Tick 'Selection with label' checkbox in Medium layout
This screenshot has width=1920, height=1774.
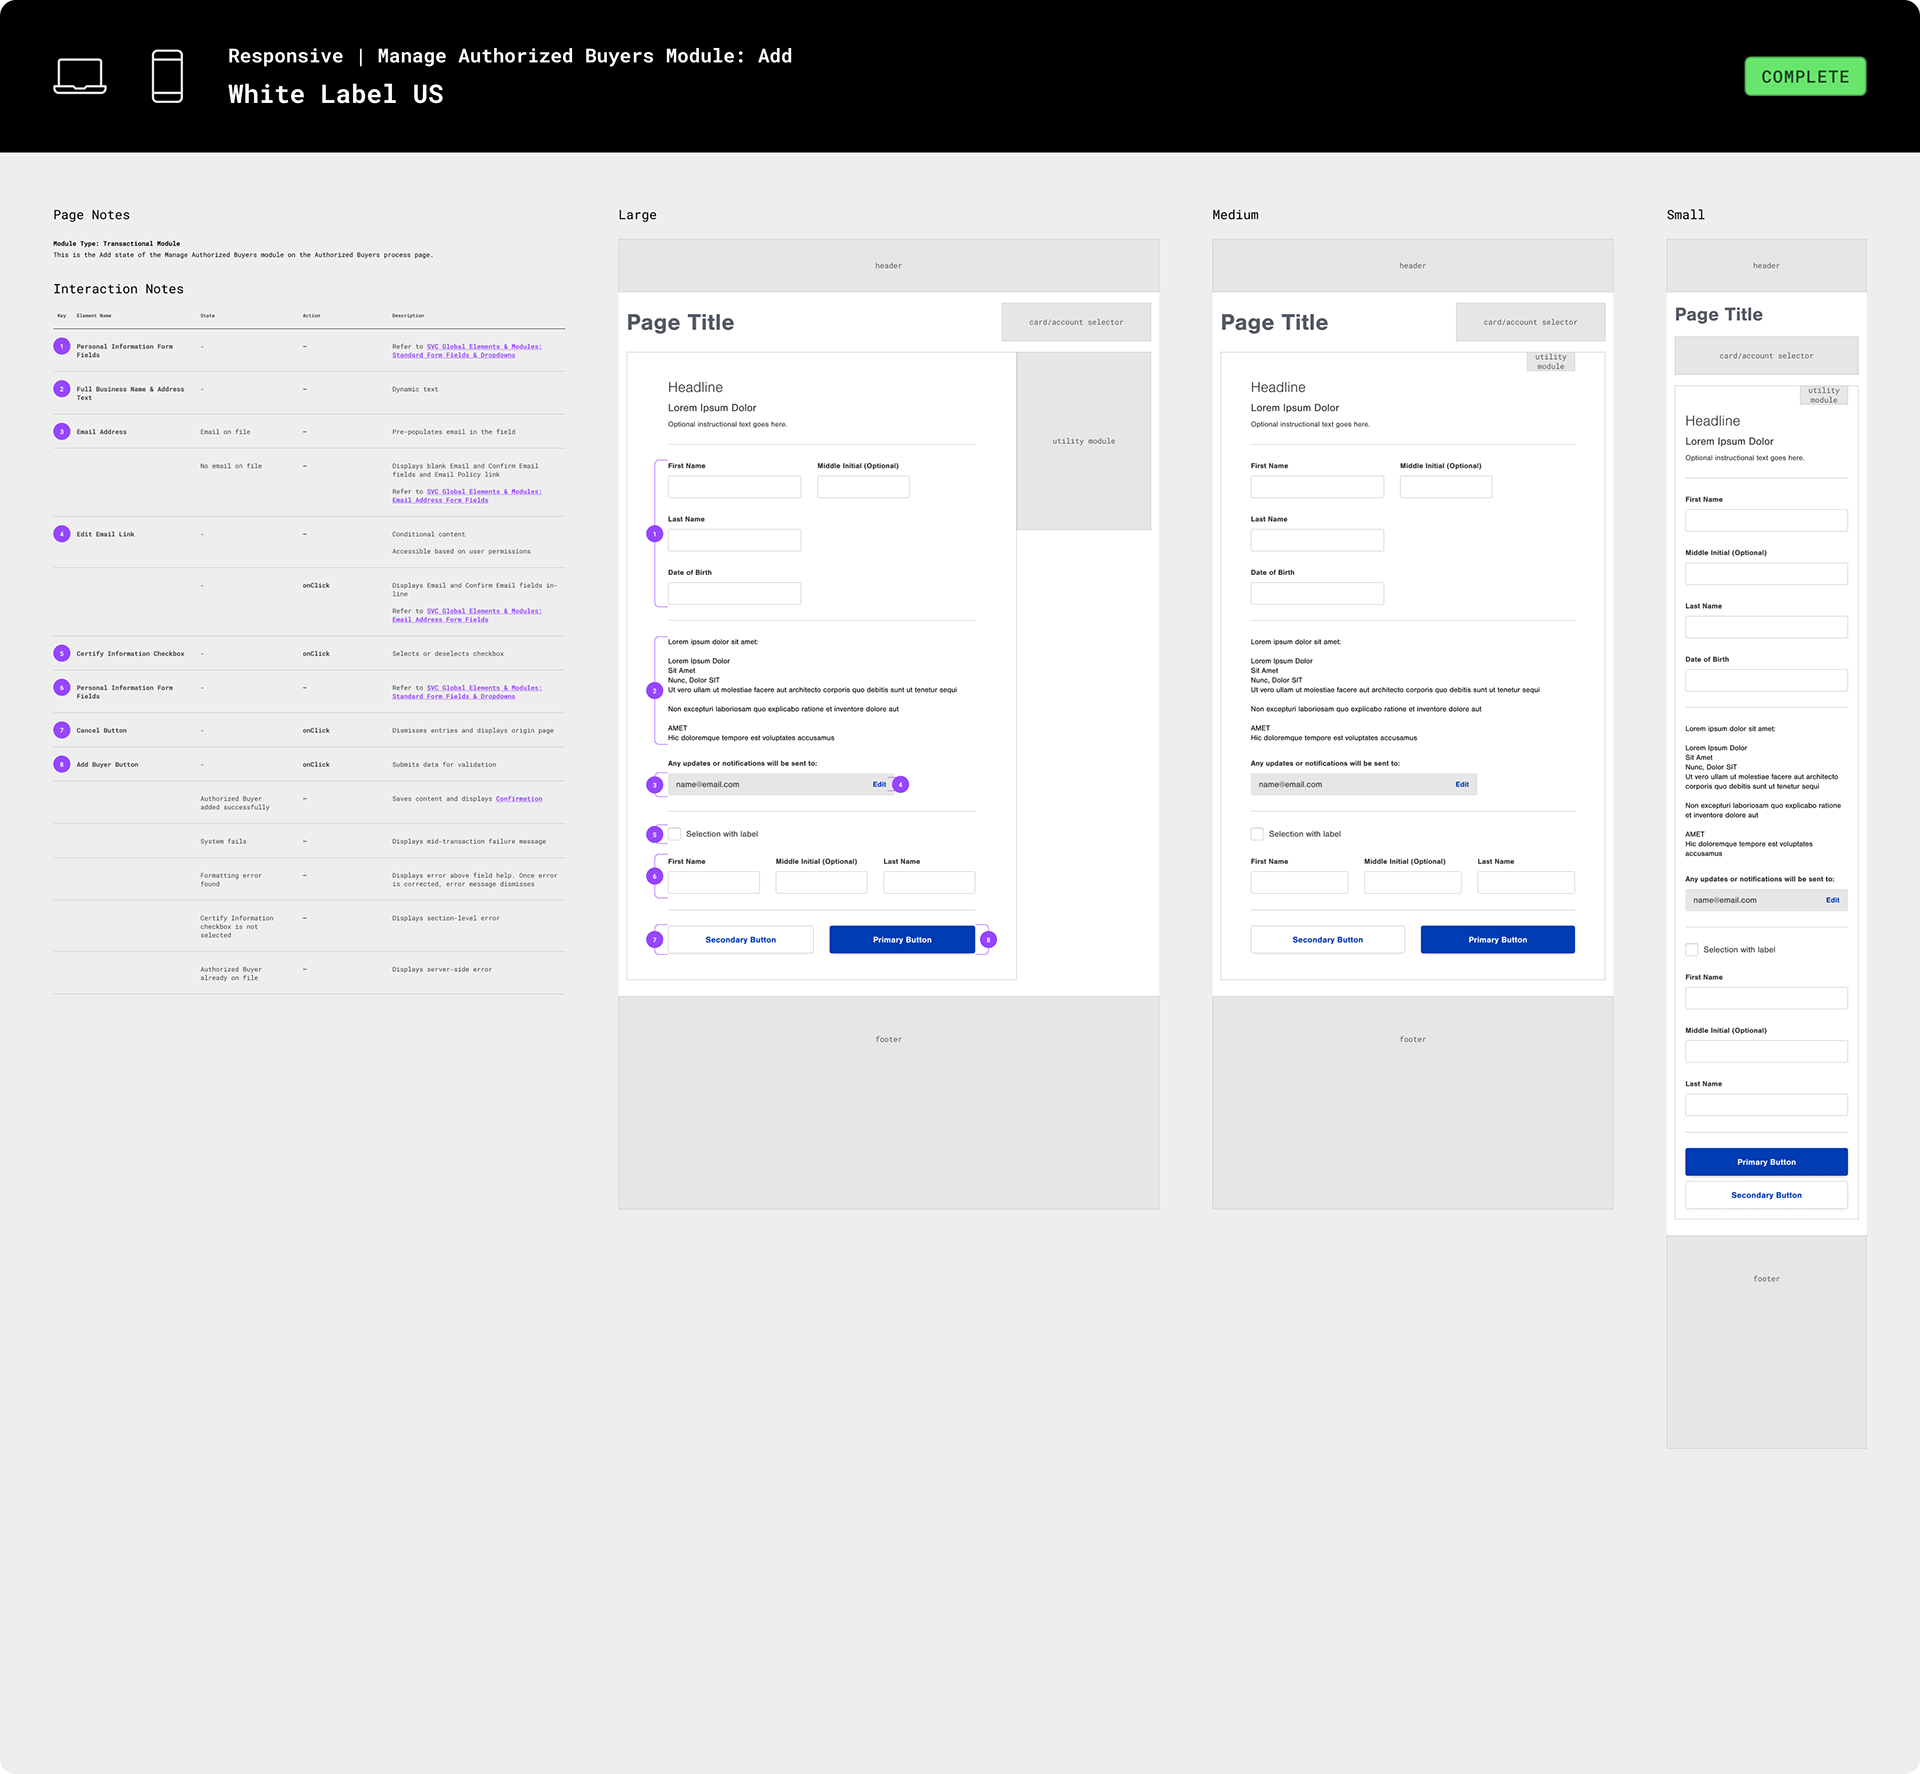point(1257,834)
